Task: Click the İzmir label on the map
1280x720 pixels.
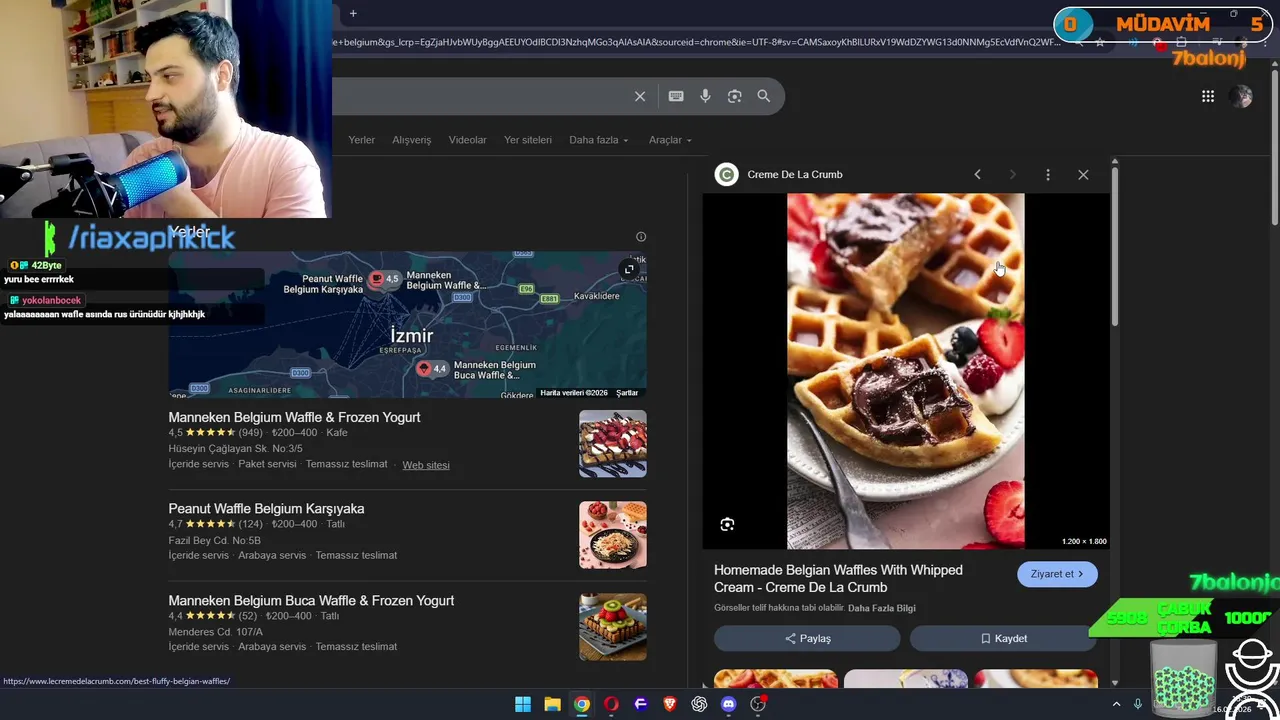Action: click(x=412, y=336)
